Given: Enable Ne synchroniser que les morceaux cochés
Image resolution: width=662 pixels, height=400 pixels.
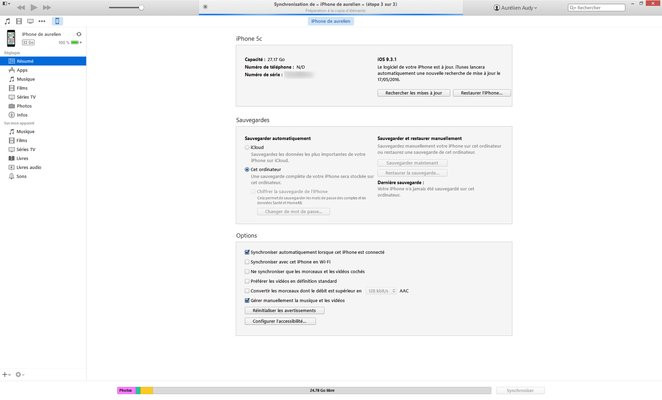Looking at the screenshot, I should (247, 272).
